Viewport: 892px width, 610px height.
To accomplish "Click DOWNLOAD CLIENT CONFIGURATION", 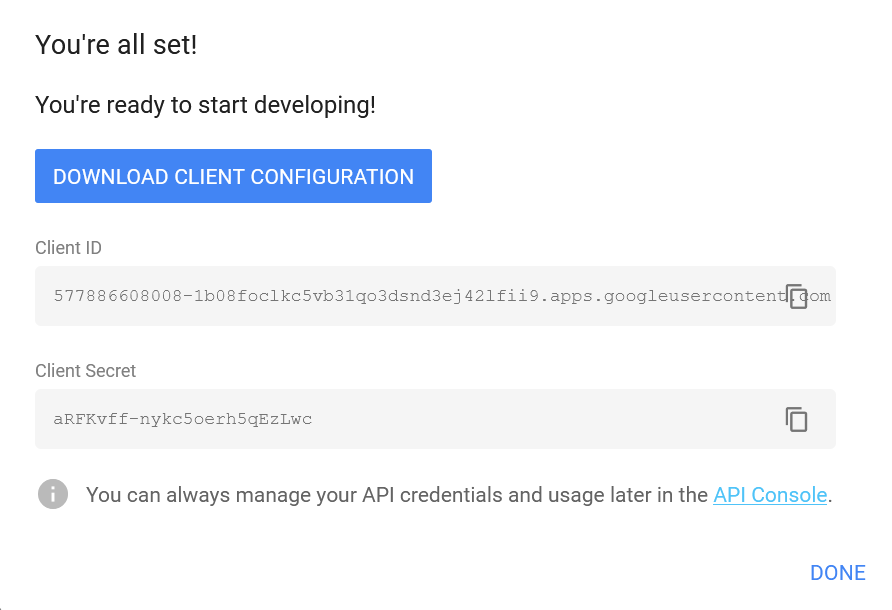I will coord(233,176).
